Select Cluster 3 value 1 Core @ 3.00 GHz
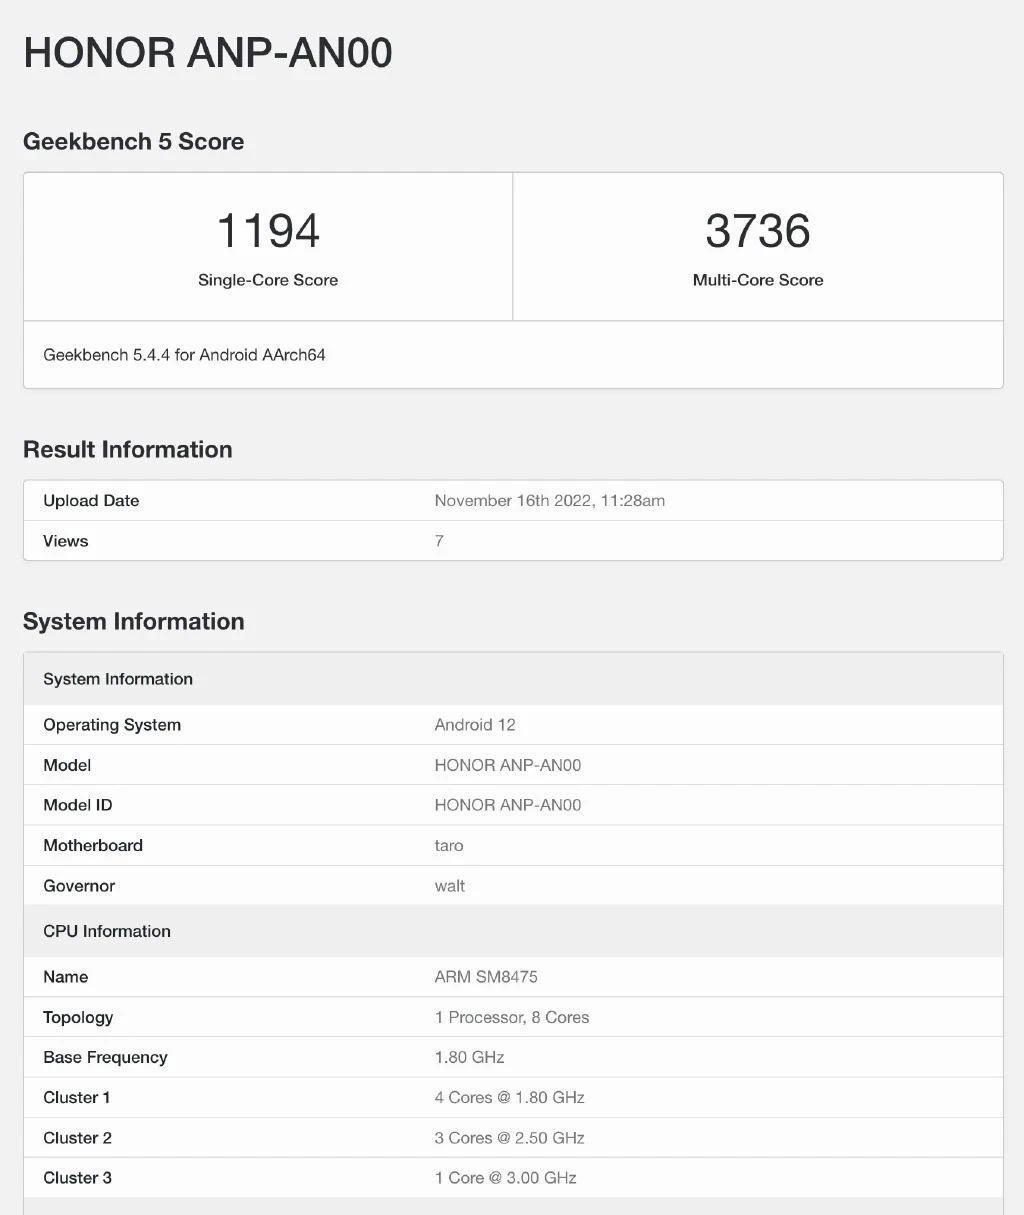The image size is (1024, 1215). coord(506,1178)
